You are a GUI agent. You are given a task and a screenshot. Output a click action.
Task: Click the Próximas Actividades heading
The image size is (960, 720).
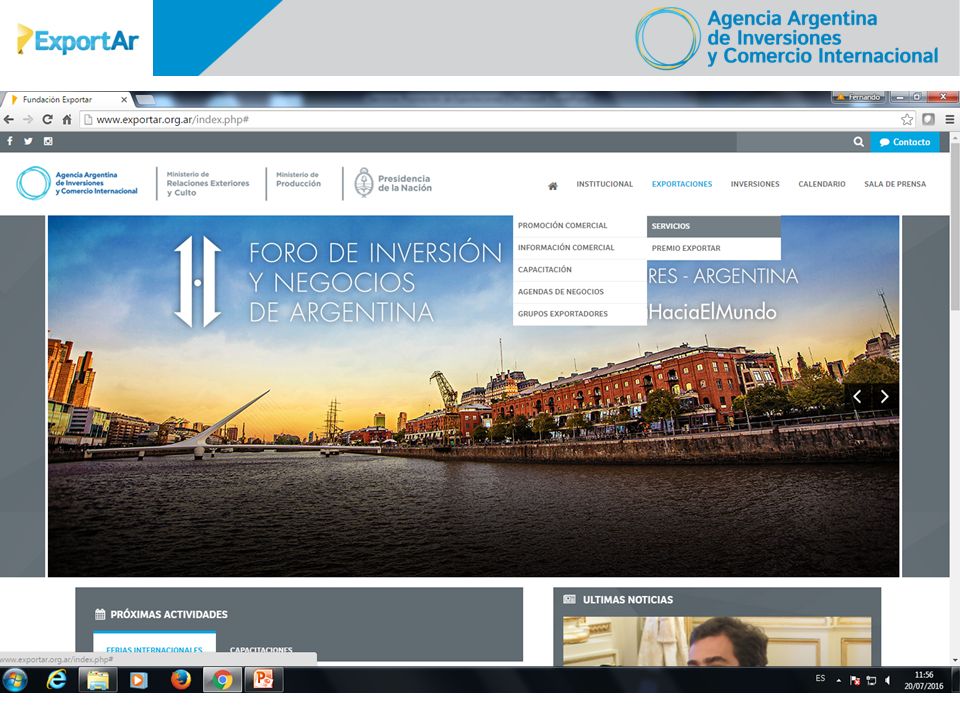pos(168,614)
